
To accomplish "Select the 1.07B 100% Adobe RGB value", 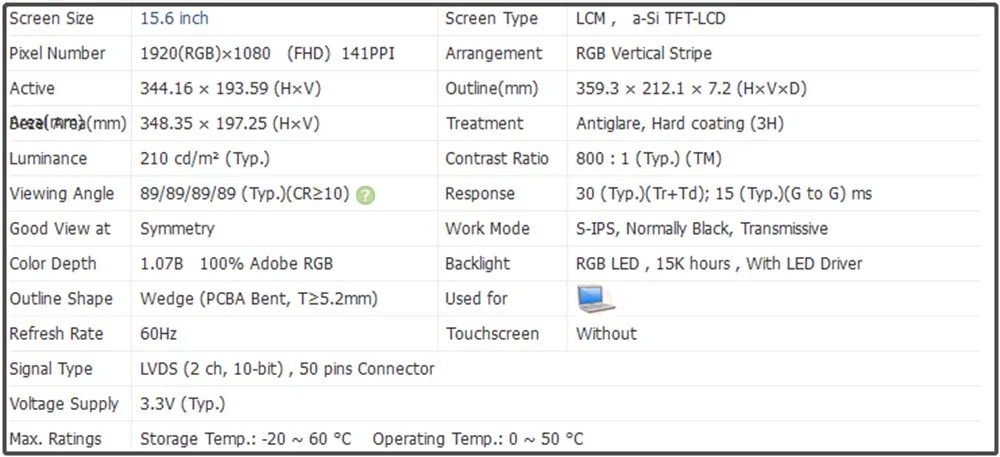I will (x=237, y=264).
